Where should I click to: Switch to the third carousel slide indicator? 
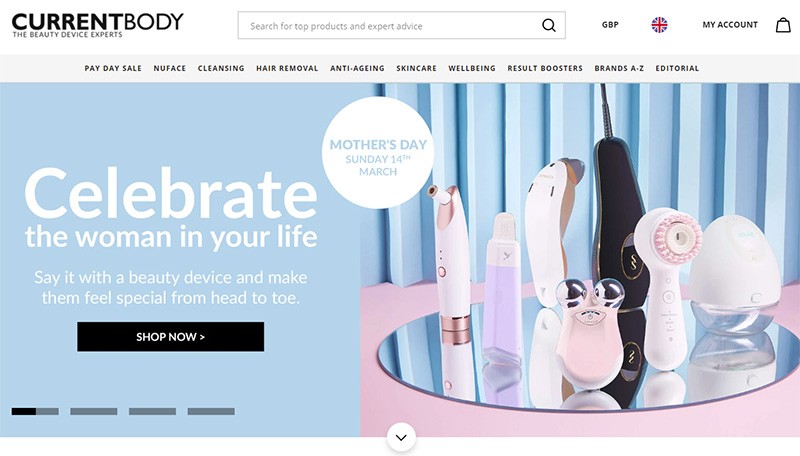click(153, 411)
